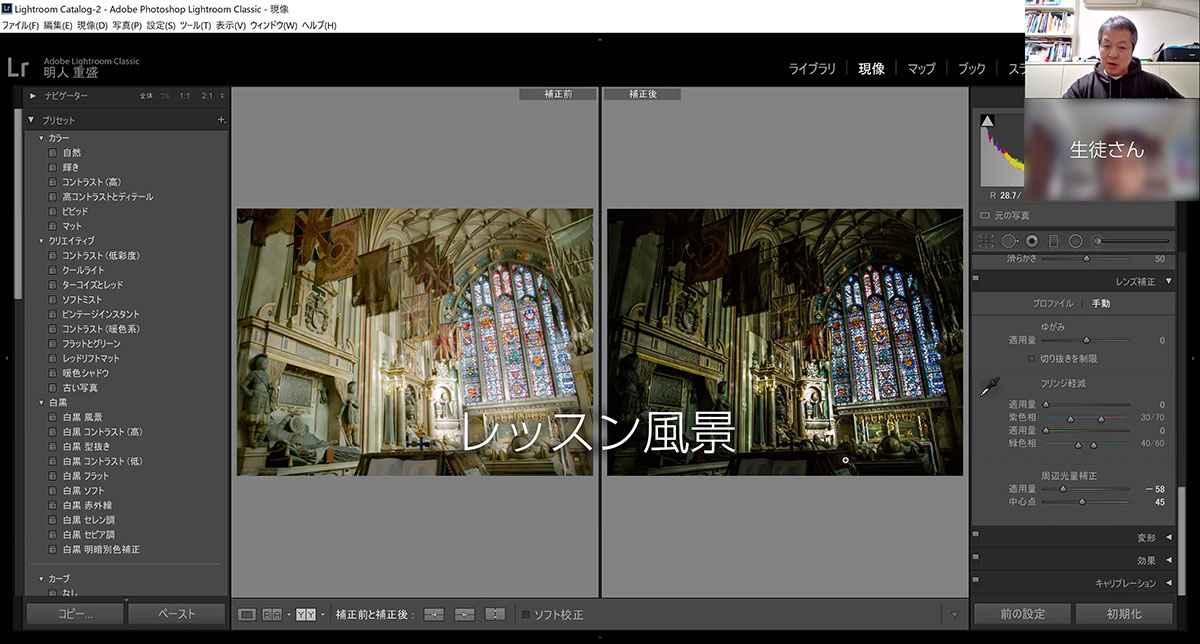
Task: Add new preset with plus icon
Action: 221,120
